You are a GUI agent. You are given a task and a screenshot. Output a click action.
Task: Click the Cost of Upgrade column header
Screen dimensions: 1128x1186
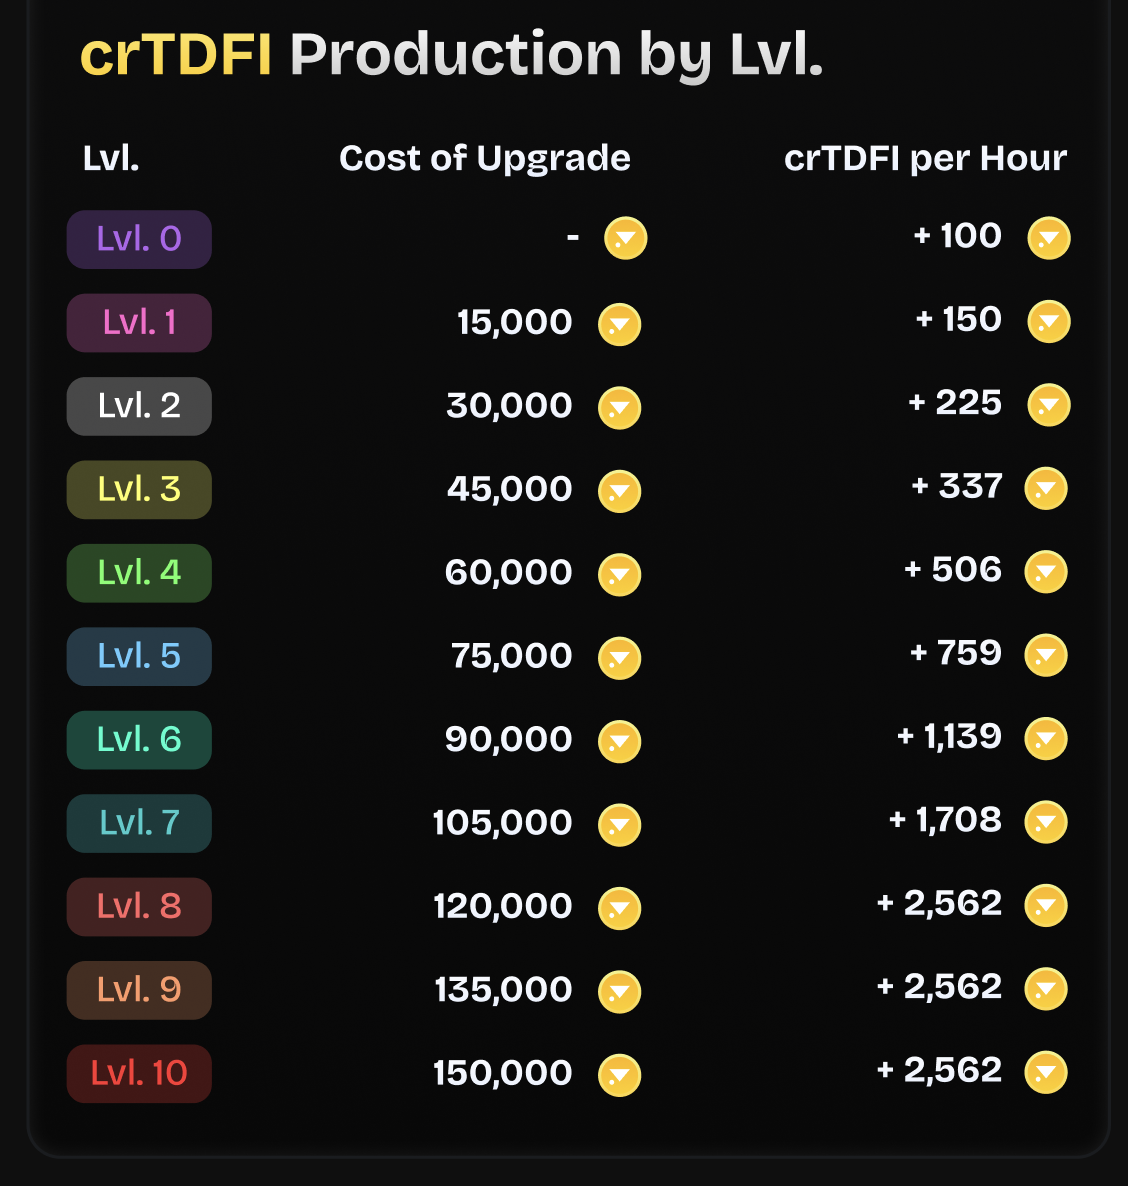(484, 158)
